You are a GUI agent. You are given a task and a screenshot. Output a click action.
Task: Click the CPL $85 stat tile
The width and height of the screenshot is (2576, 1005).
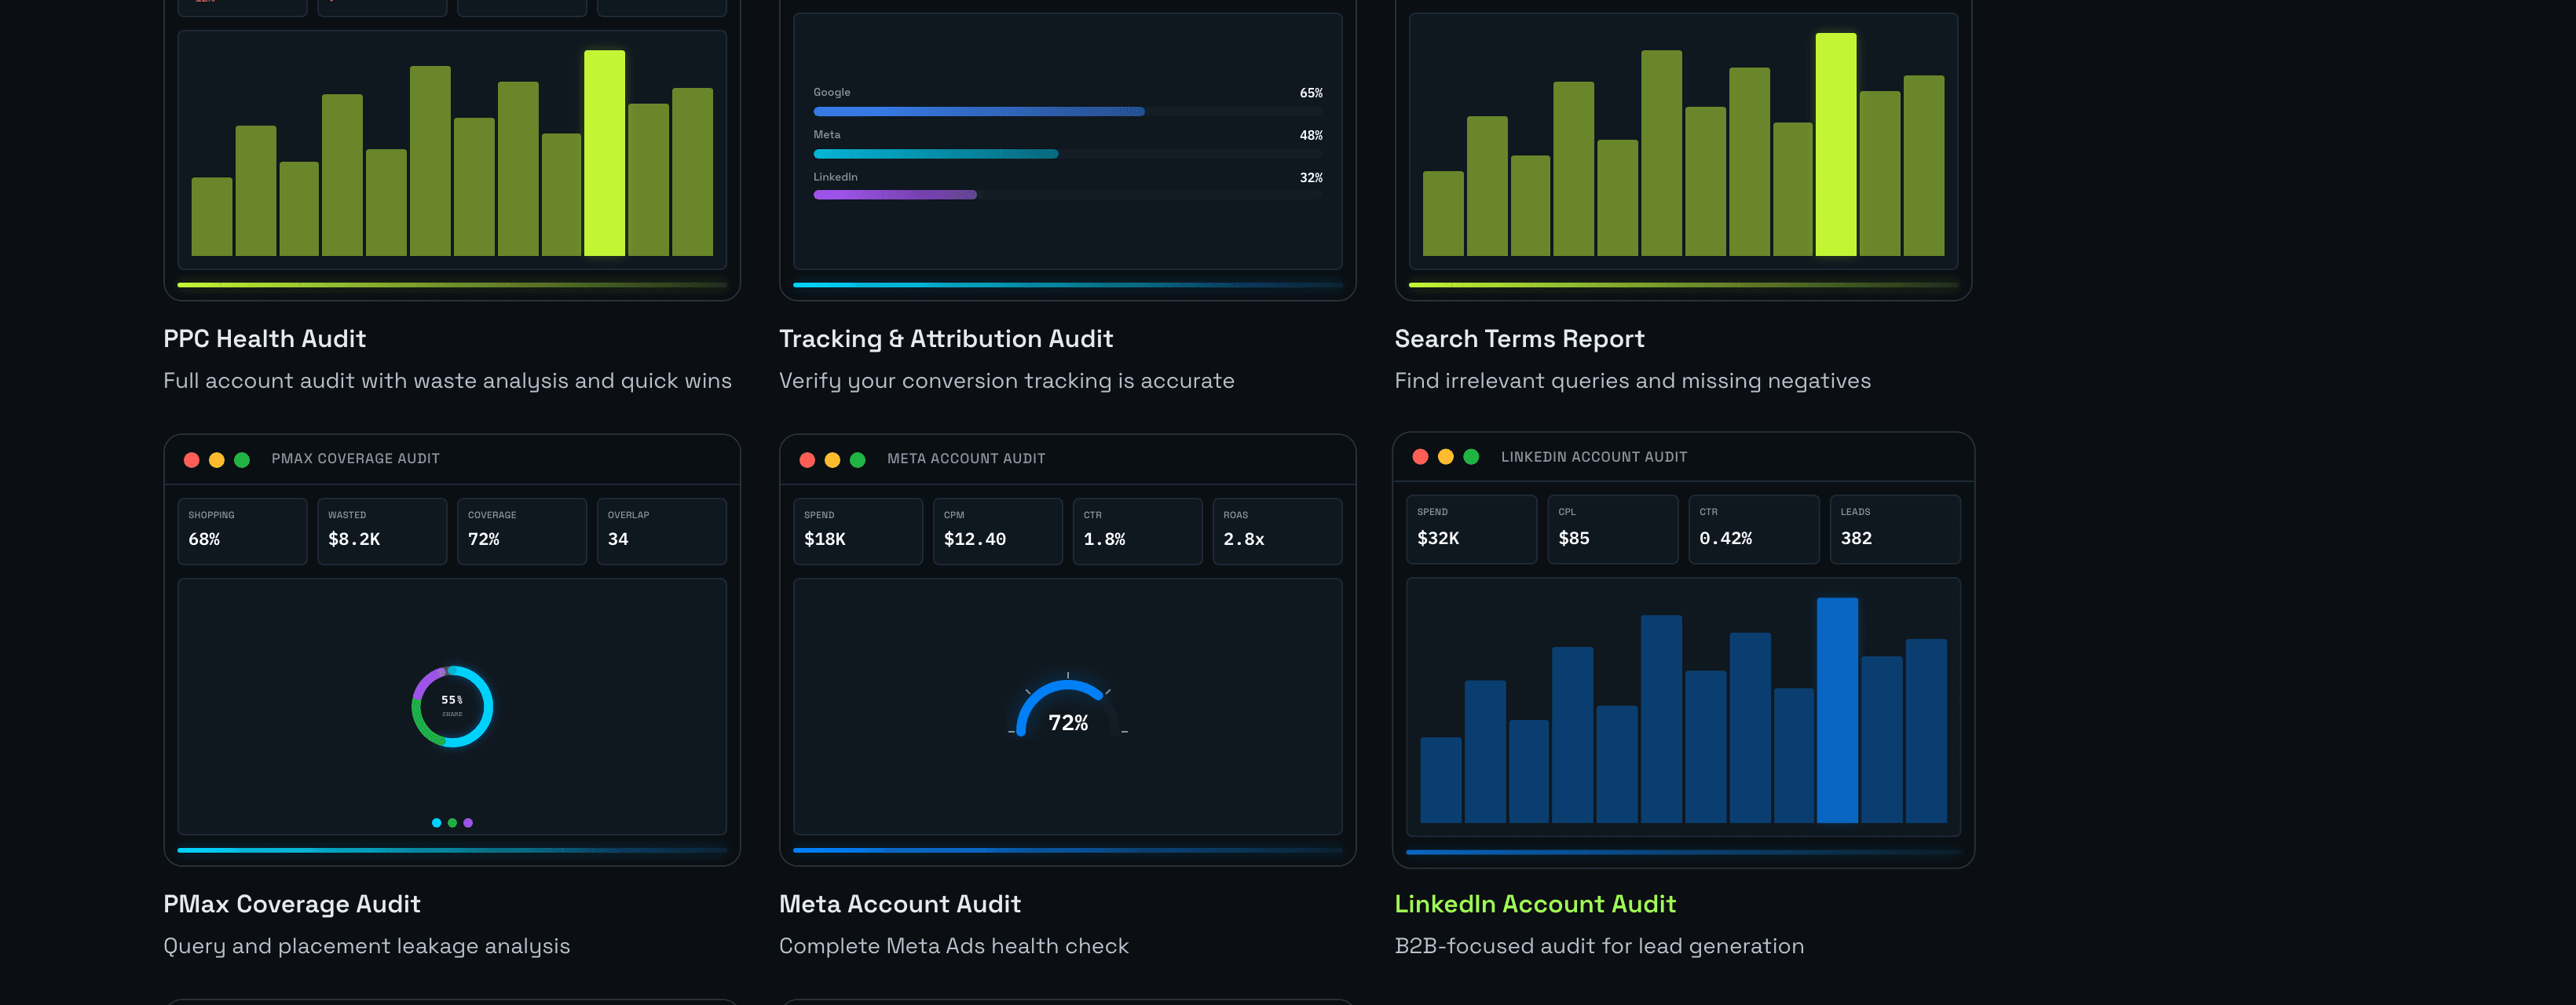(x=1613, y=528)
